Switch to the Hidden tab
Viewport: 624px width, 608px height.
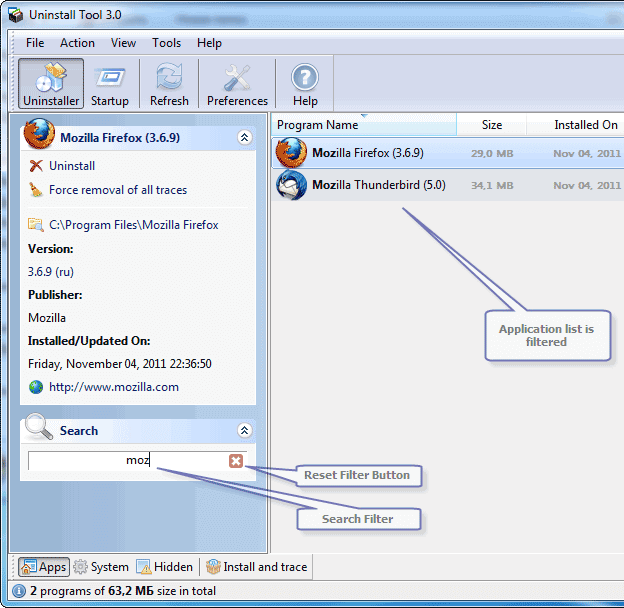(x=164, y=567)
